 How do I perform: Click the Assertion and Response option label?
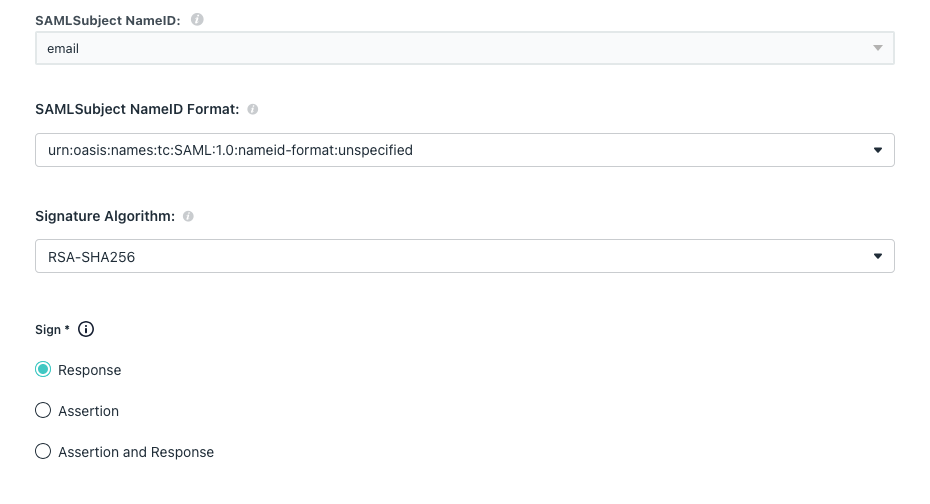[x=136, y=452]
